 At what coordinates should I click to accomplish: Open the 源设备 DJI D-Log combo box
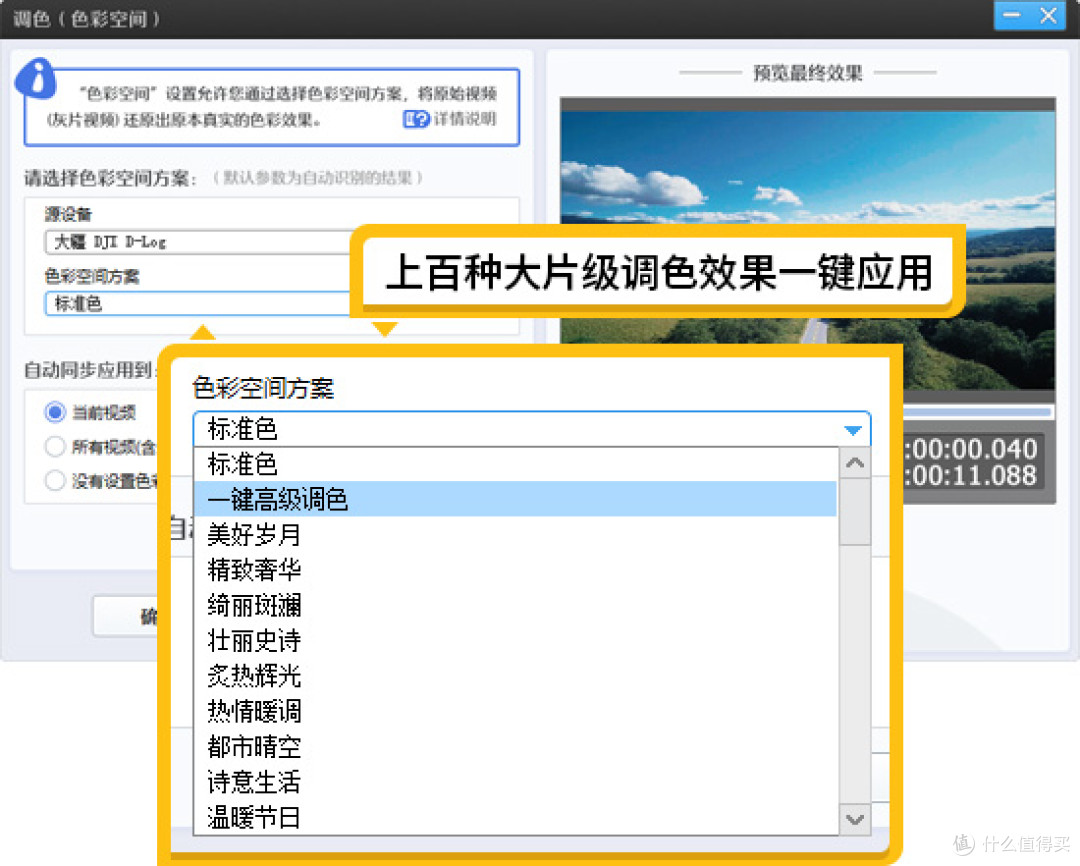point(198,243)
